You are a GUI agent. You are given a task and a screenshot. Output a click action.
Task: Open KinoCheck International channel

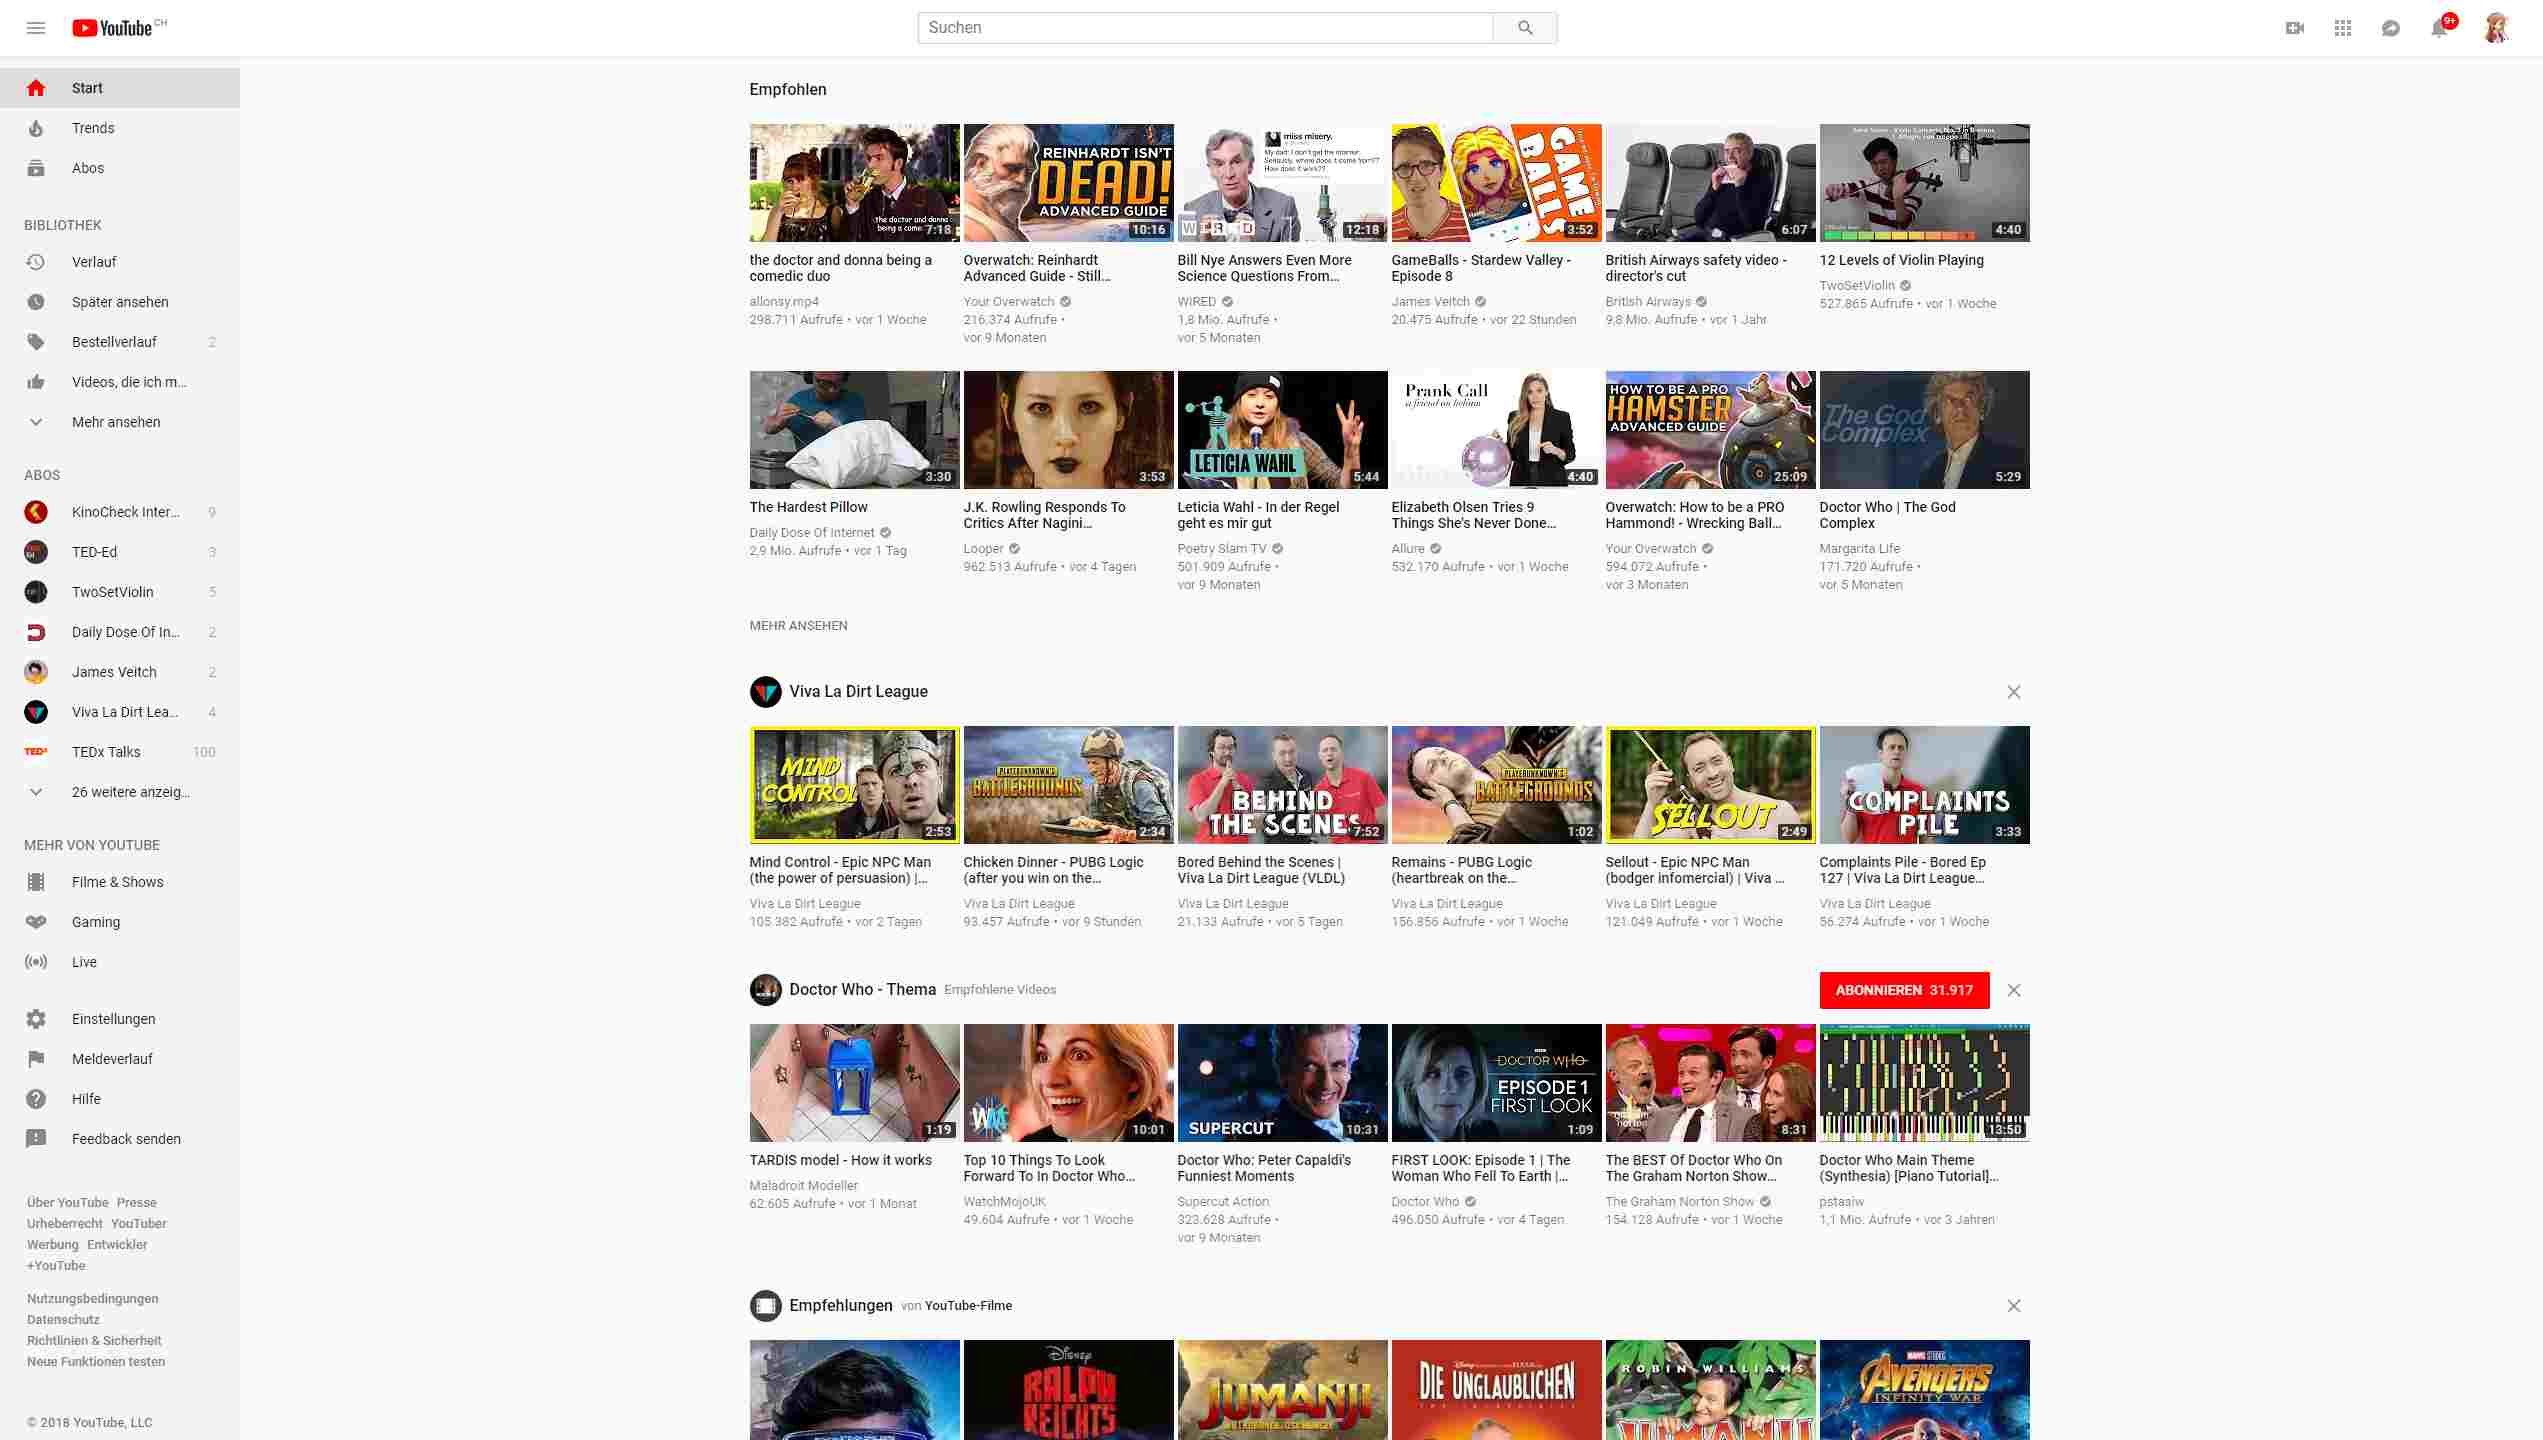pyautogui.click(x=120, y=512)
